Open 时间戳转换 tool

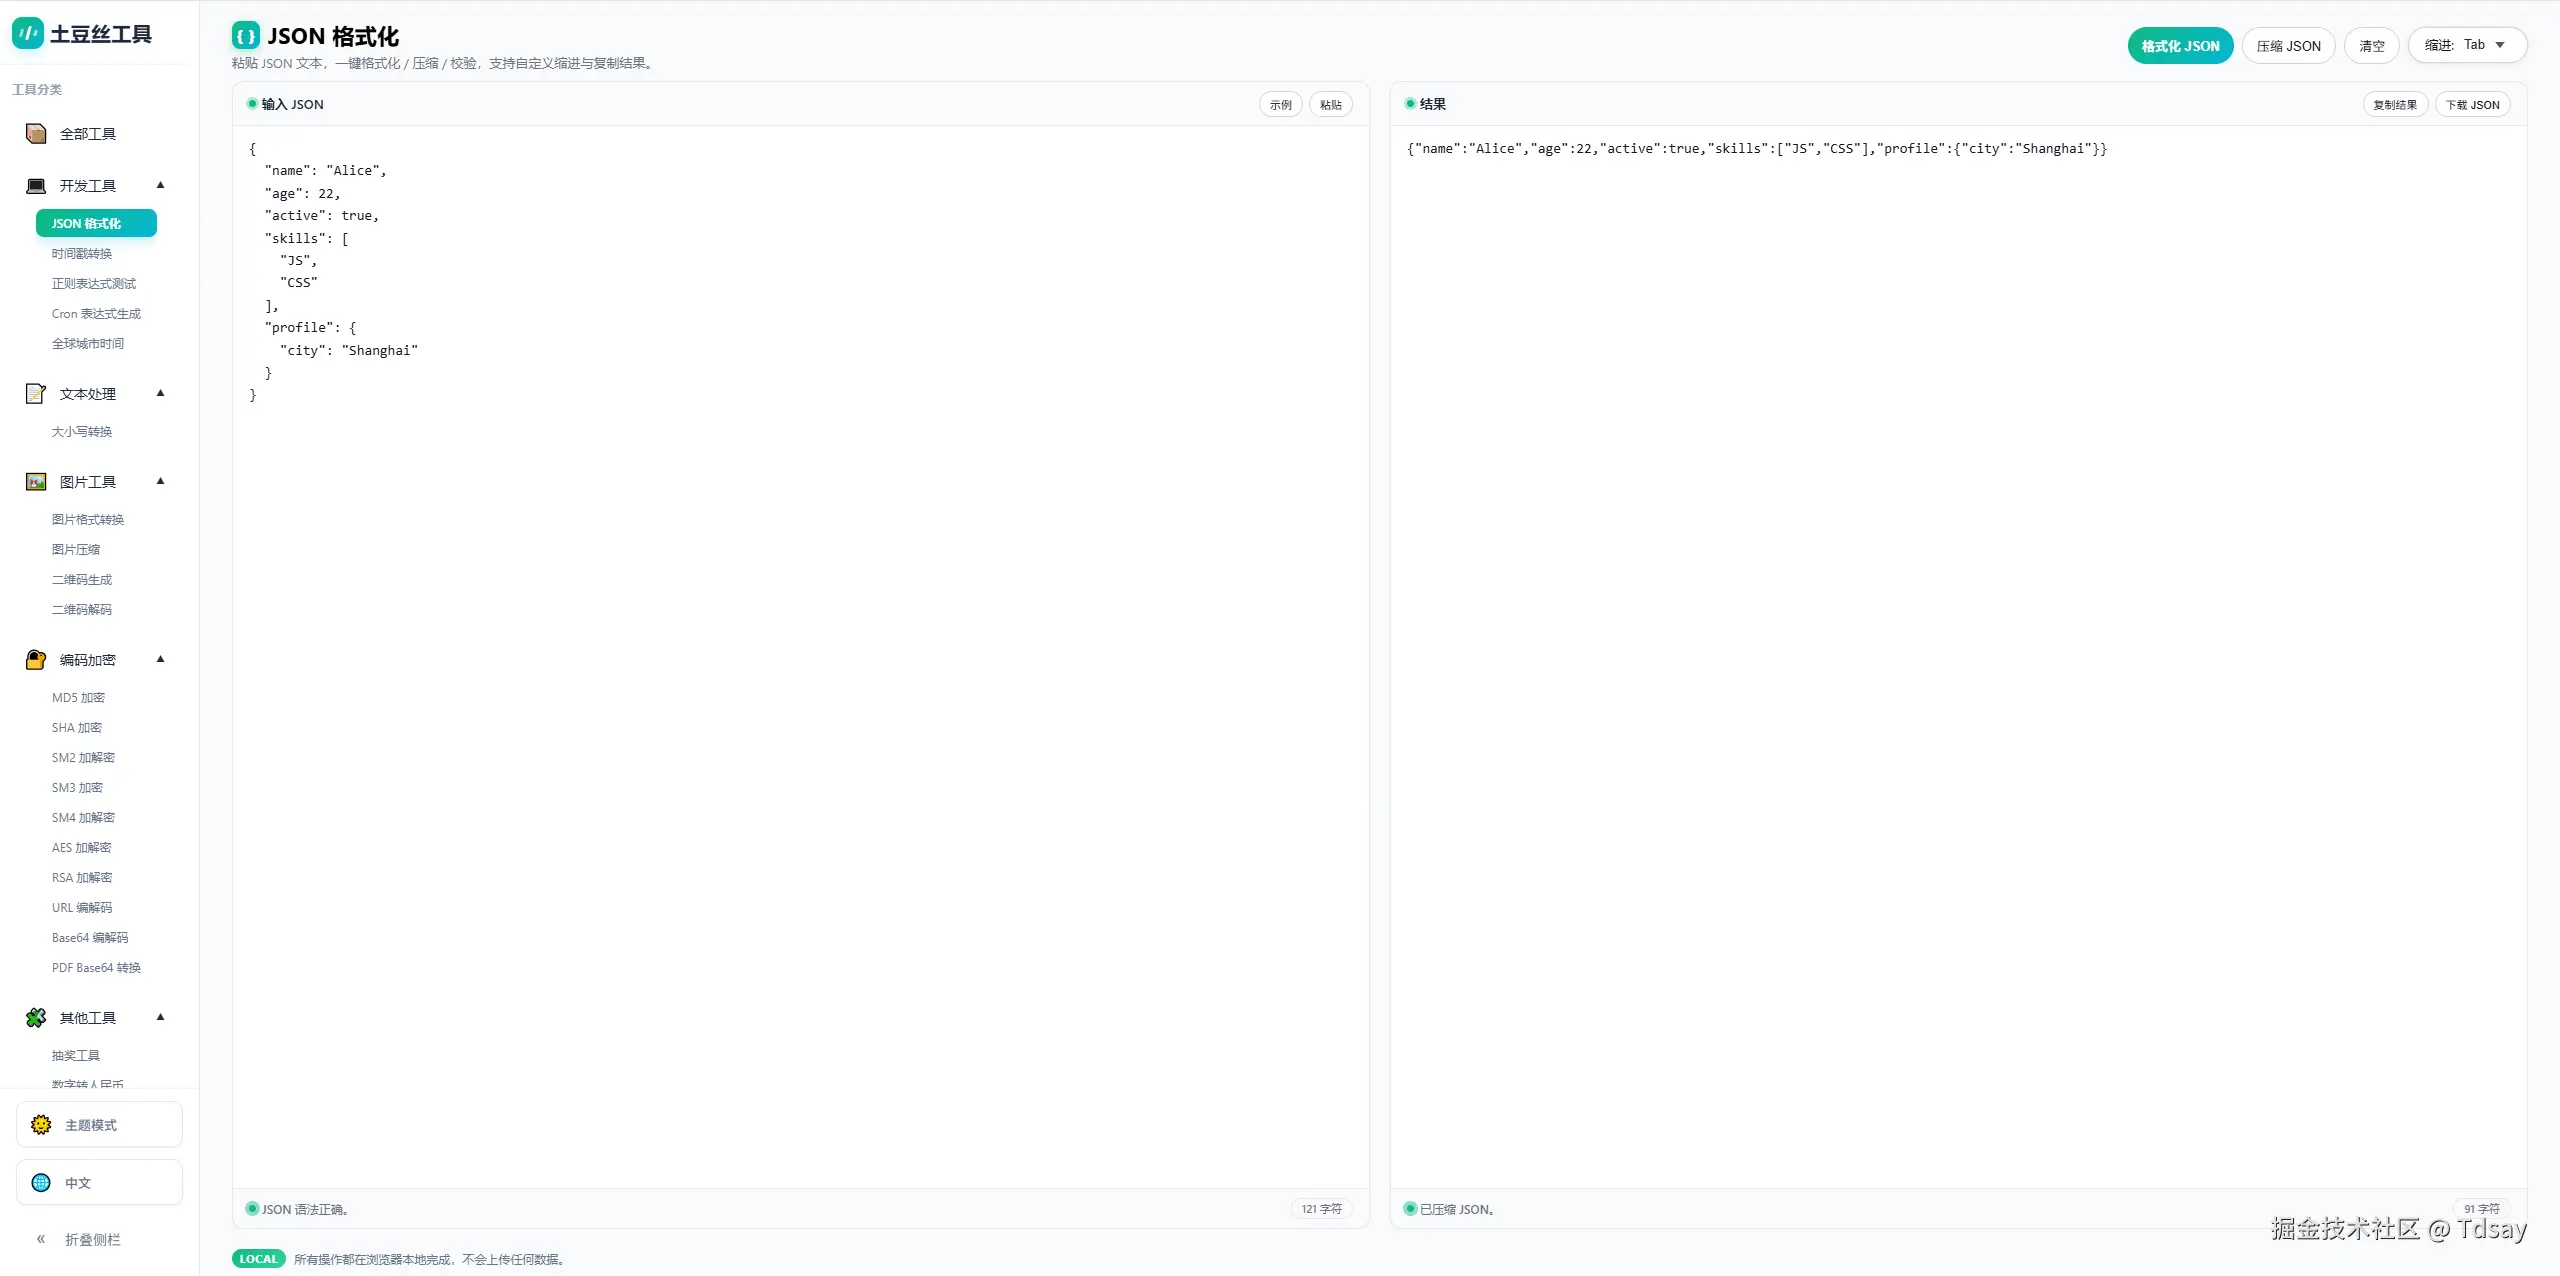[82, 254]
